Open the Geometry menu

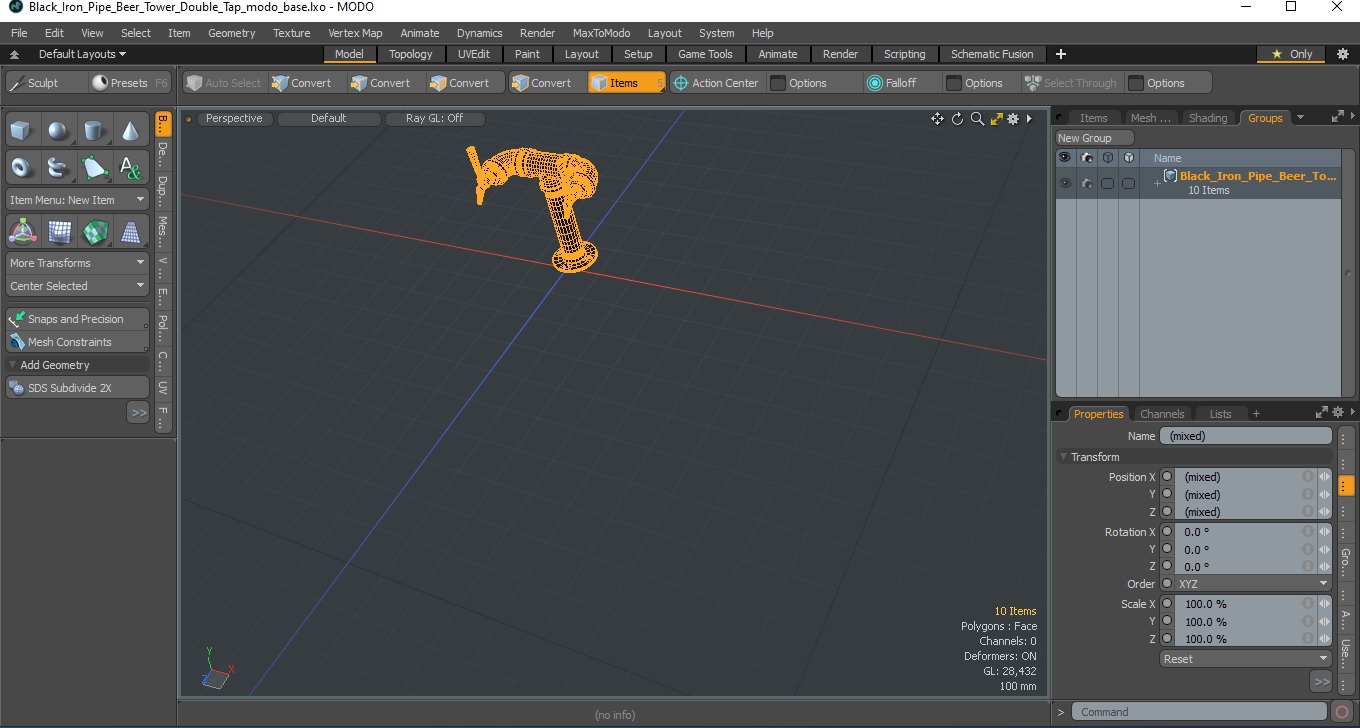(231, 33)
